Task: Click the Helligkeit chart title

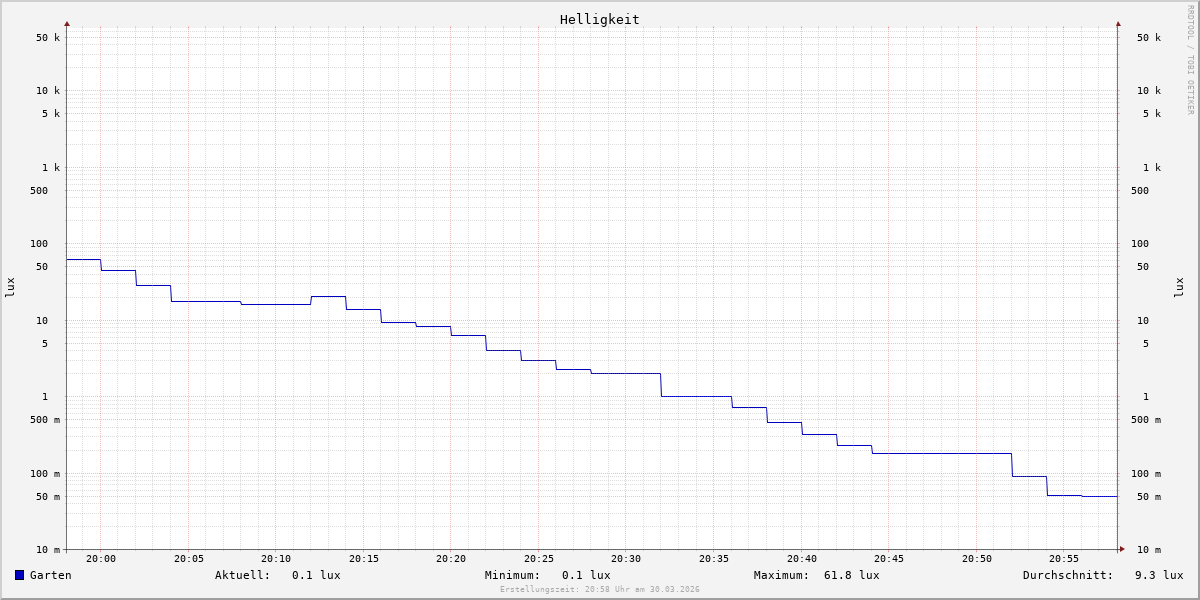Action: [x=599, y=19]
